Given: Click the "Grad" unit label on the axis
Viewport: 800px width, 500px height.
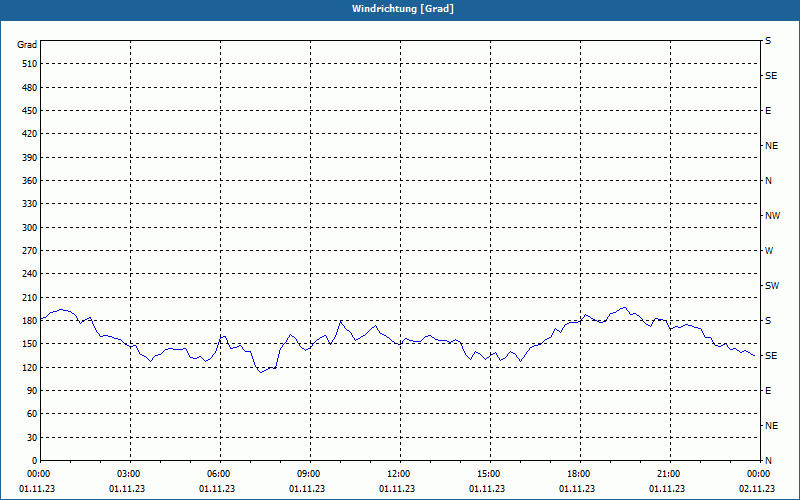Looking at the screenshot, I should click(x=27, y=45).
